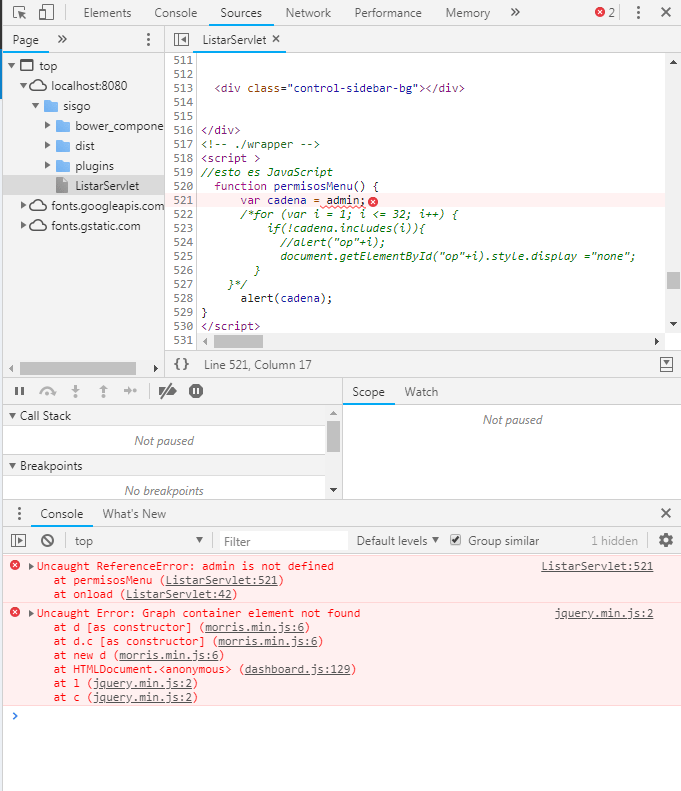The image size is (681, 791).
Task: Switch to the top Console tab
Action: pos(176,13)
